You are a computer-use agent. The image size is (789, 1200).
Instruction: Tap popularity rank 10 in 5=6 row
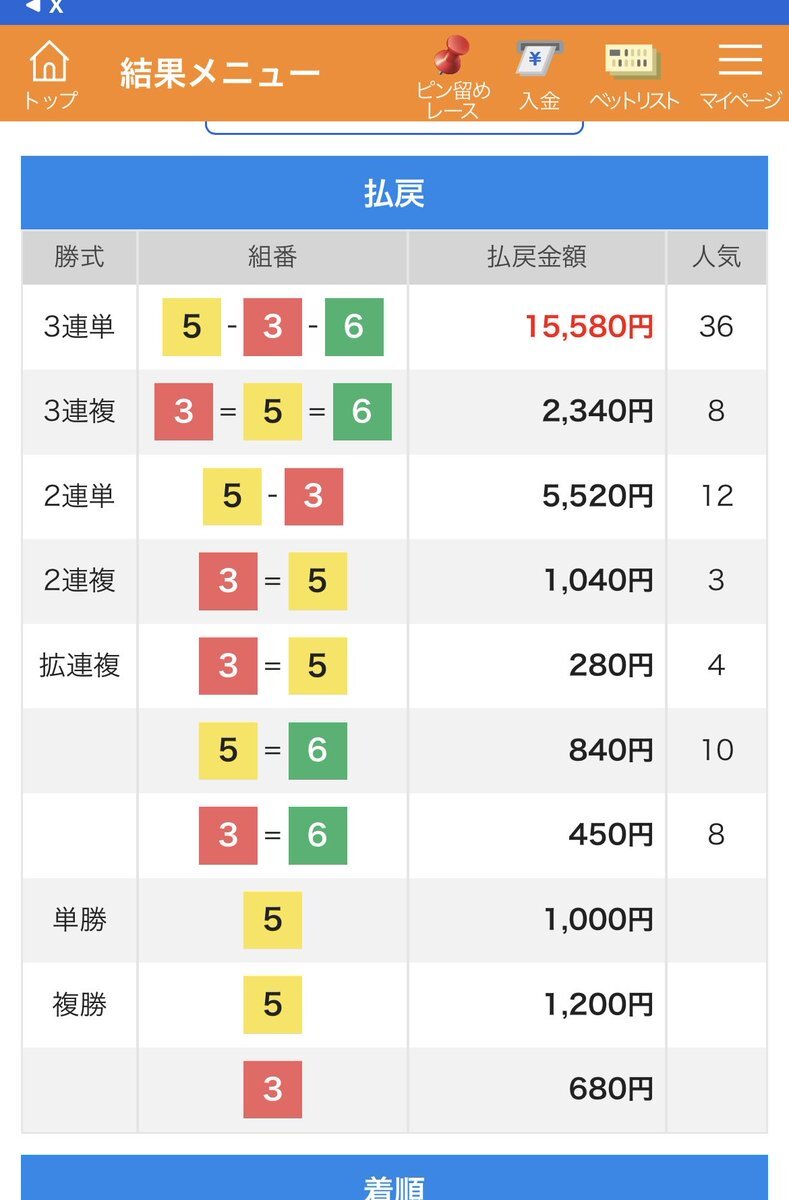coord(716,750)
